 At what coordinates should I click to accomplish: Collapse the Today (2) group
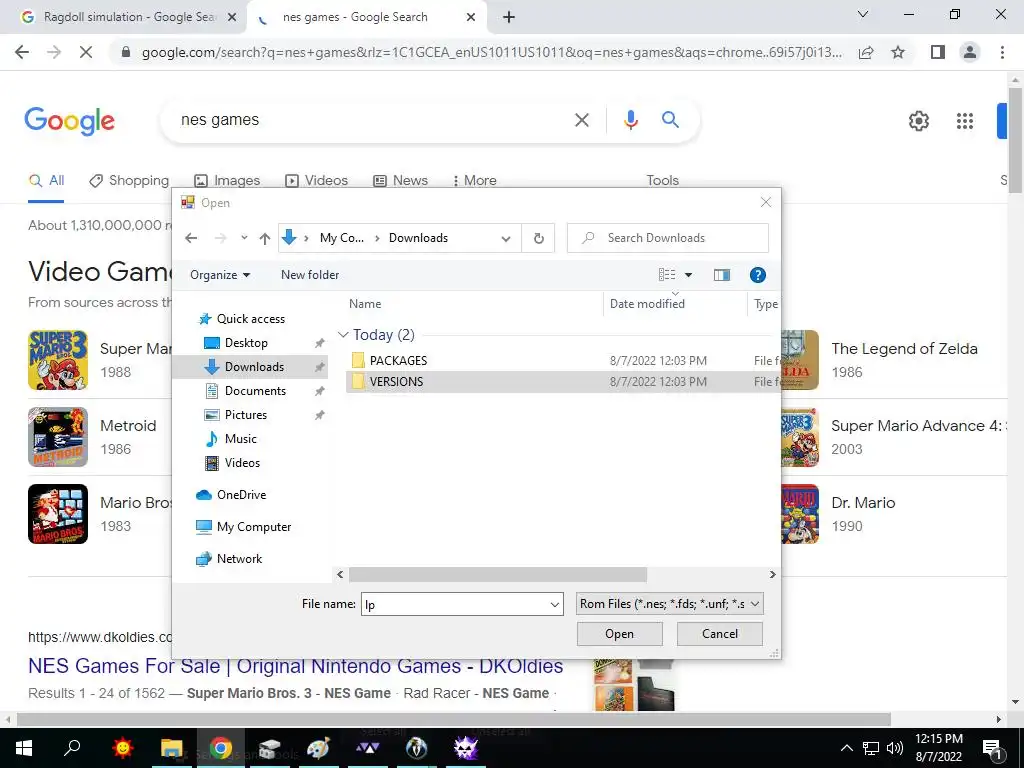tap(343, 334)
